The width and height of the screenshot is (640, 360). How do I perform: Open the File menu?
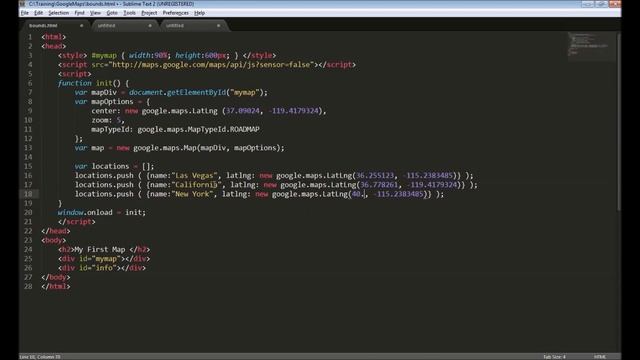25,13
